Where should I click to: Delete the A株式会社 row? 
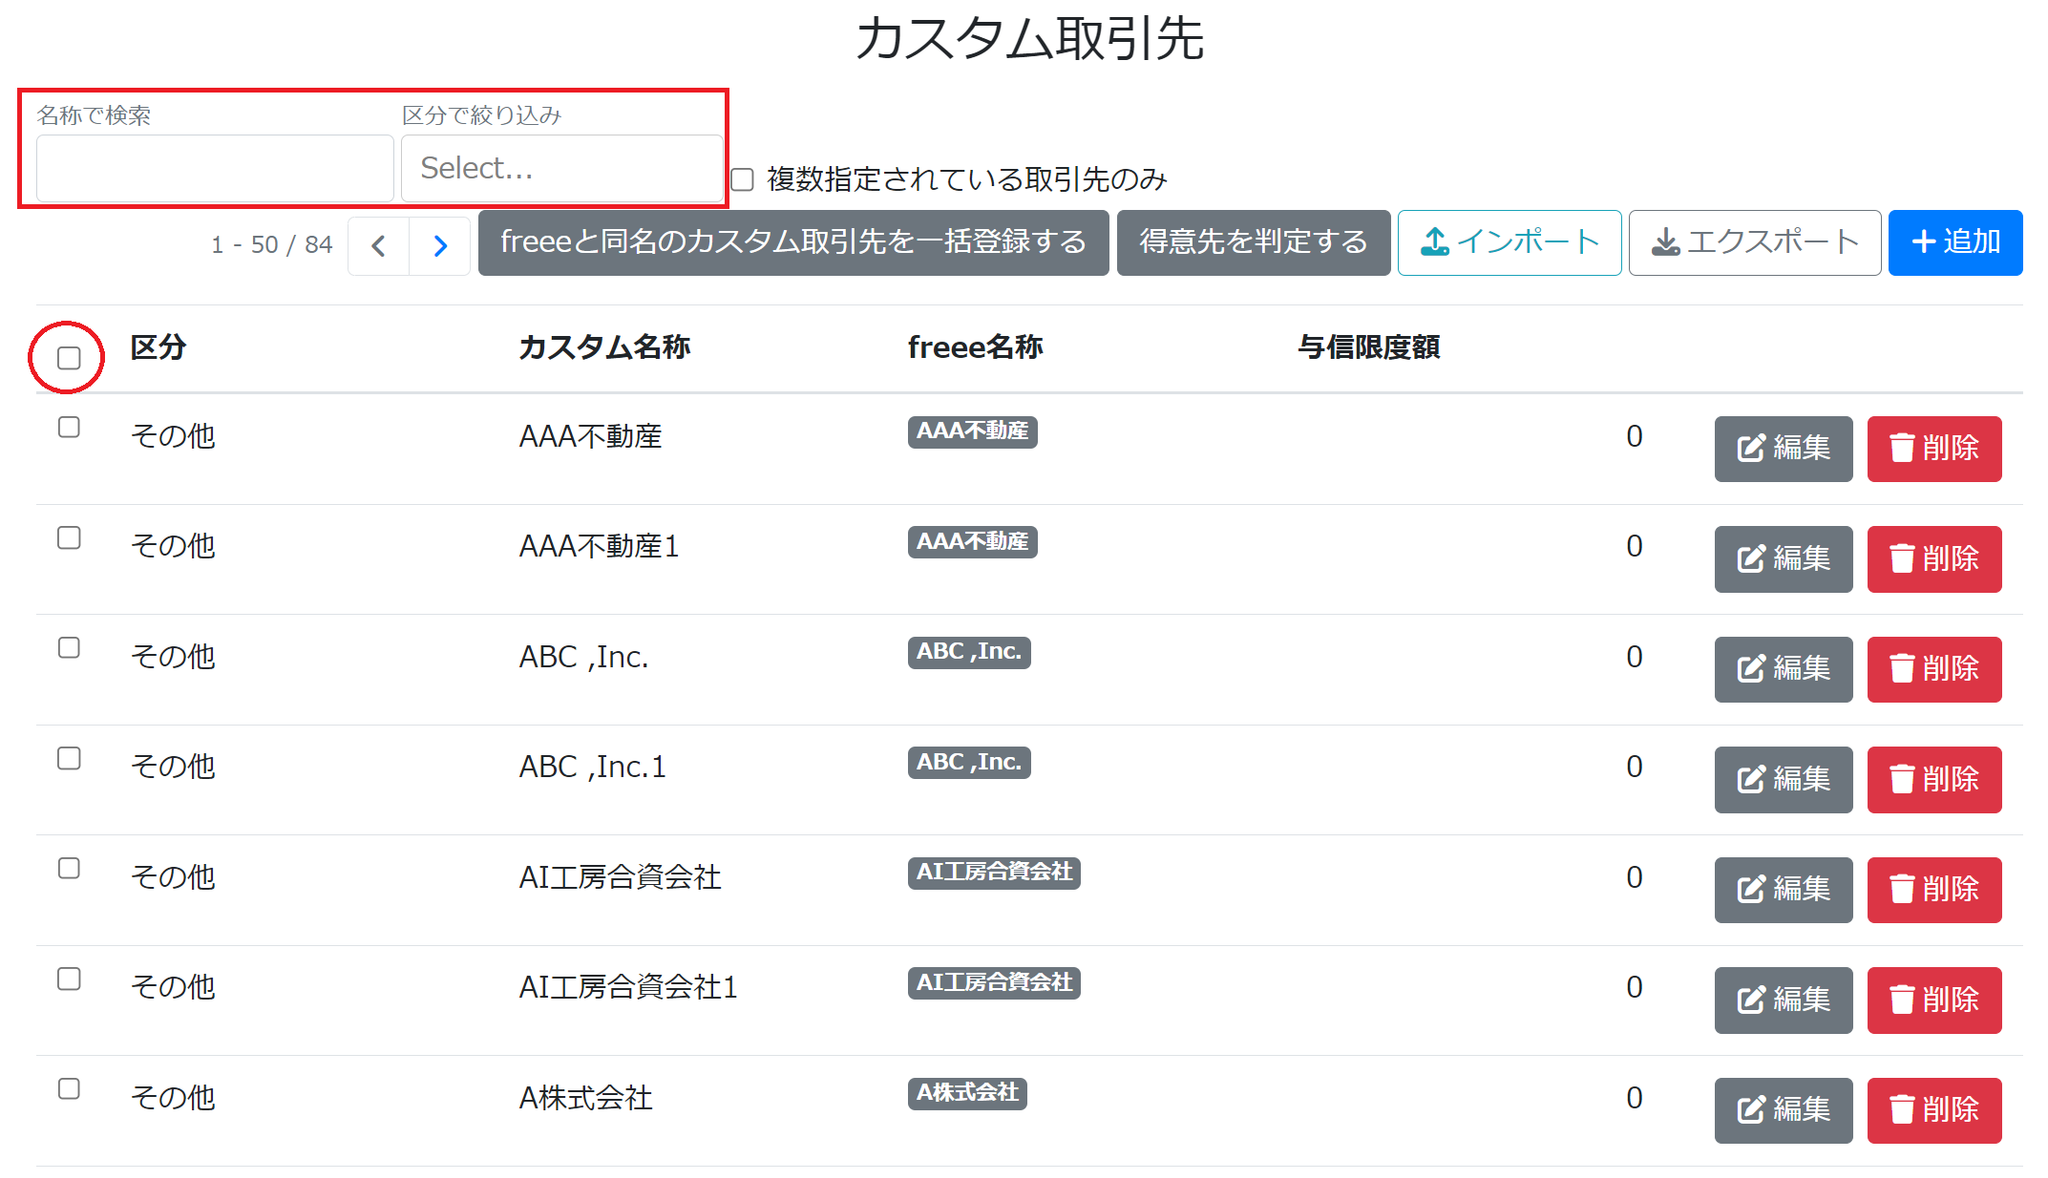point(1934,1110)
